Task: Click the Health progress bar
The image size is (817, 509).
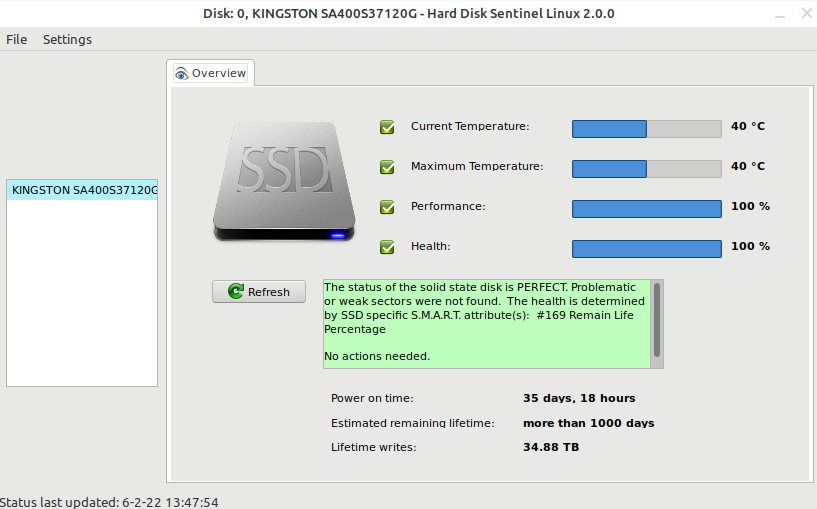Action: tap(647, 249)
